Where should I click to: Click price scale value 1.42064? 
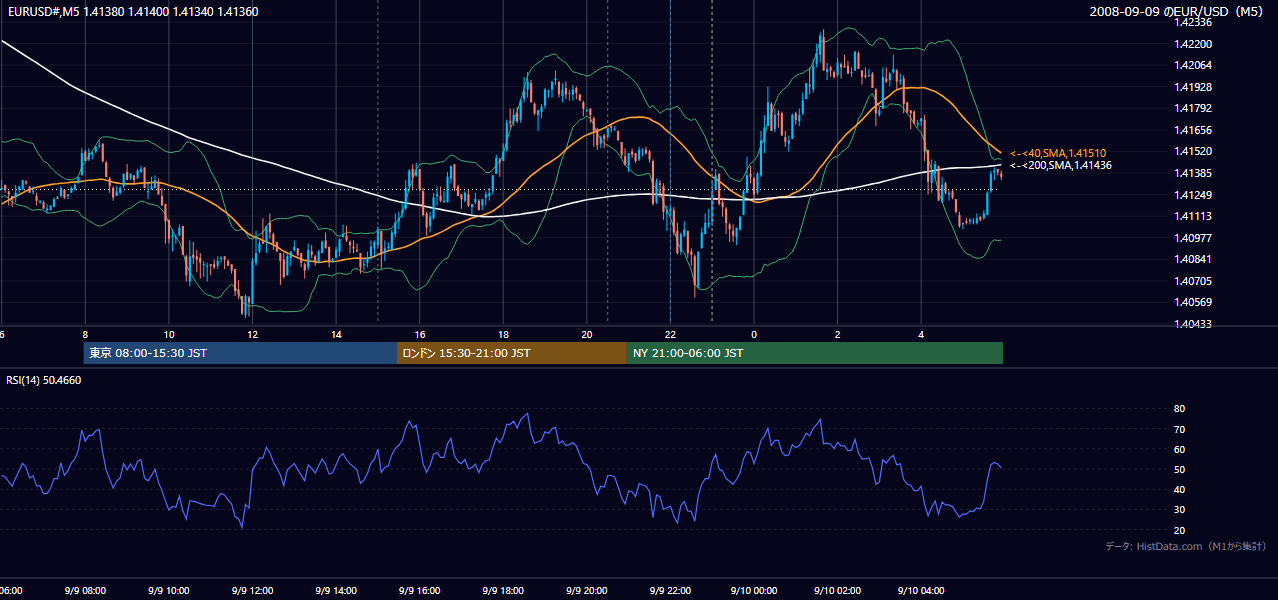(1194, 65)
